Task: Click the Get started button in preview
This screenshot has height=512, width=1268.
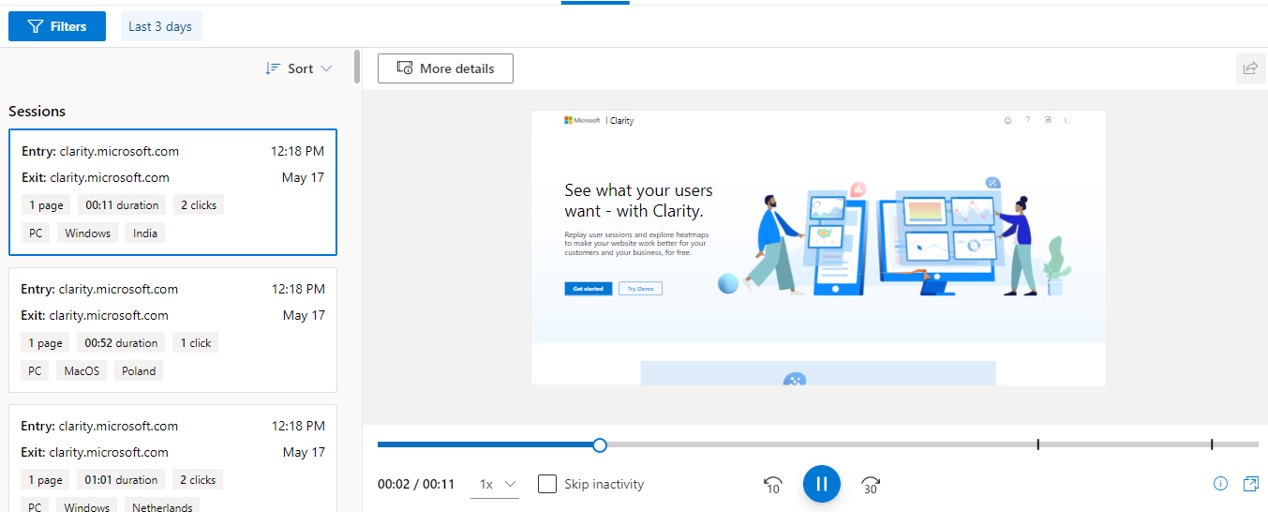Action: (588, 289)
